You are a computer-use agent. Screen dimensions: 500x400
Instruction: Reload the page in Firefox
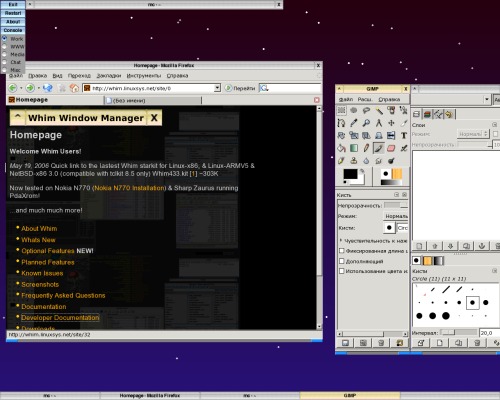[48, 88]
